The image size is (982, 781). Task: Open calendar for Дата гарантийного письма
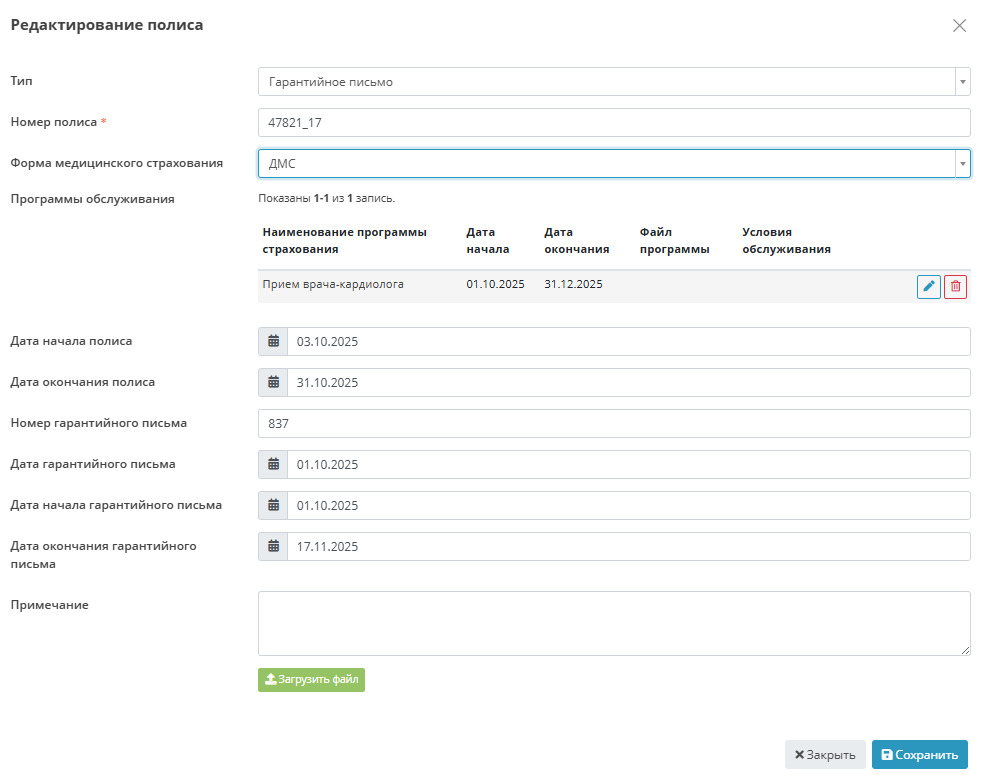coord(273,465)
